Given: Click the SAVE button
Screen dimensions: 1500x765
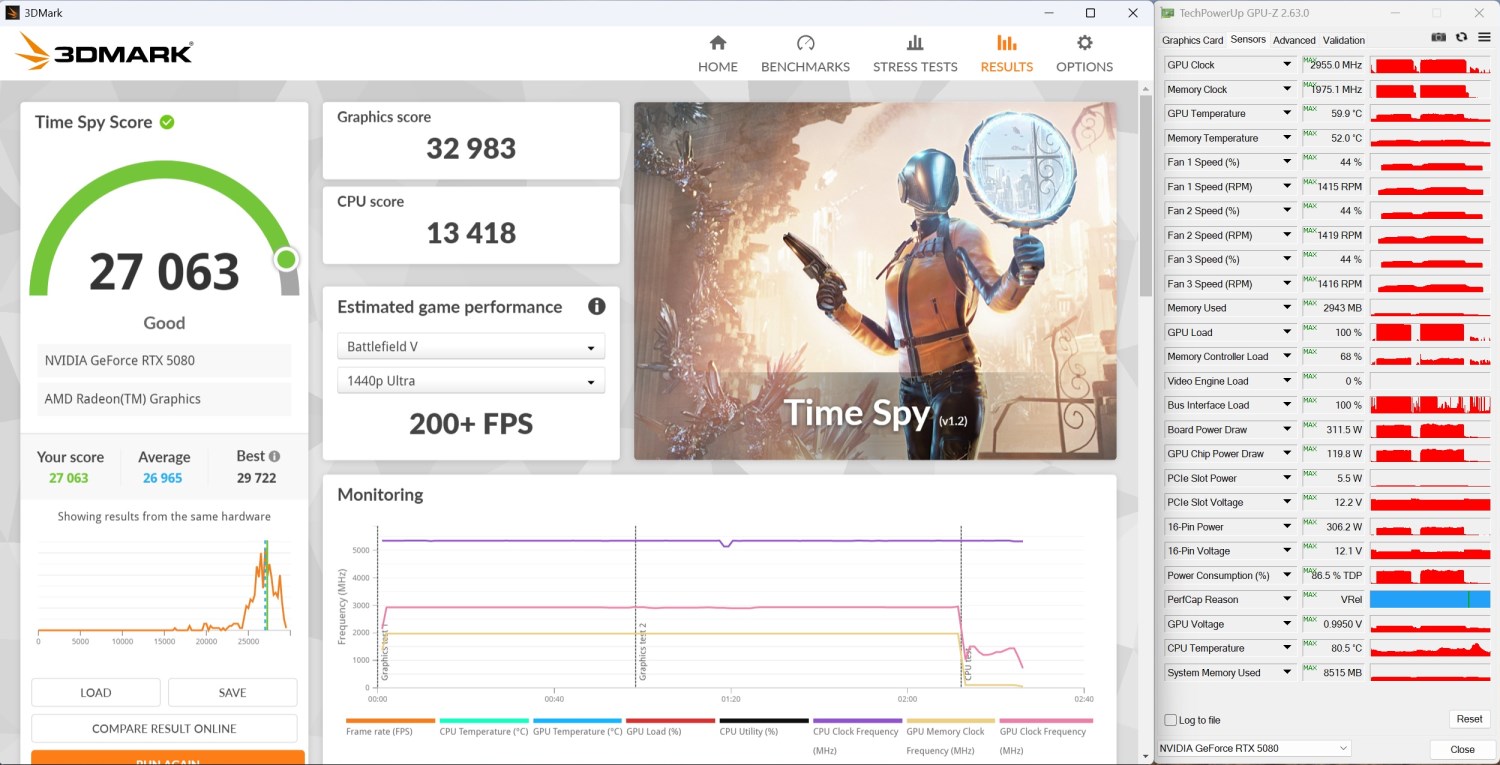Looking at the screenshot, I should coord(232,692).
